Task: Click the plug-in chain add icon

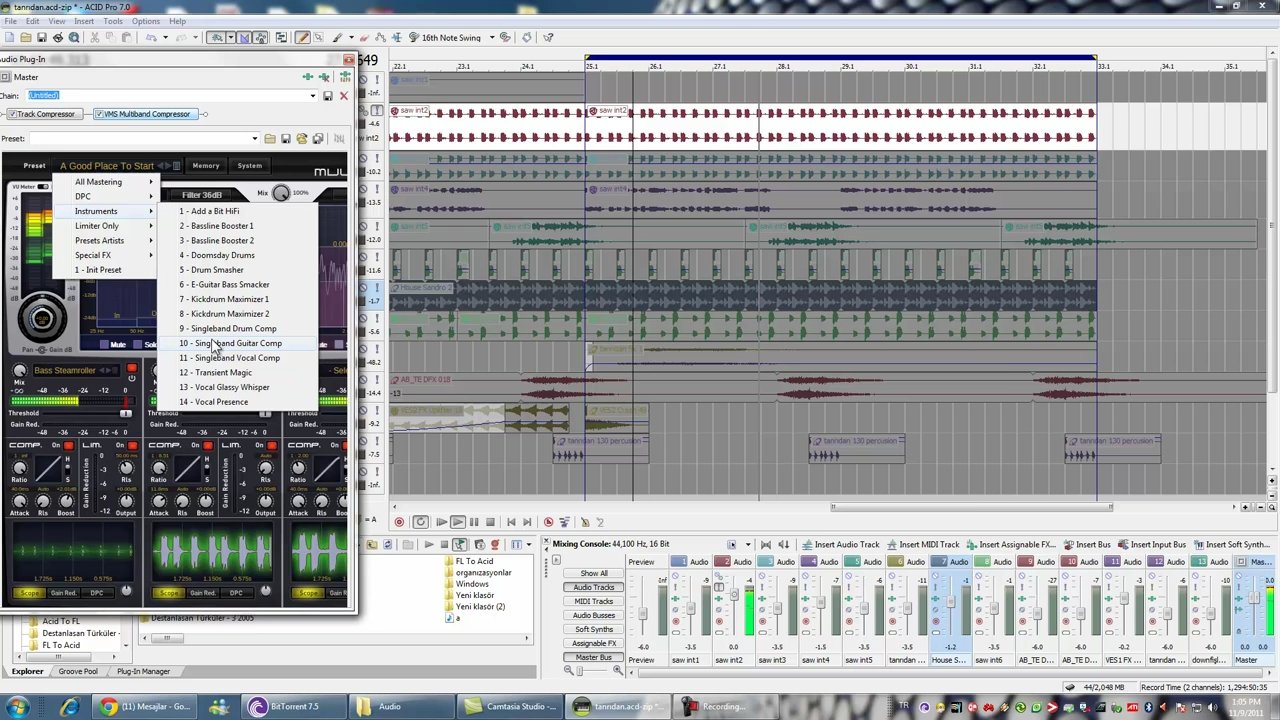Action: (x=308, y=77)
